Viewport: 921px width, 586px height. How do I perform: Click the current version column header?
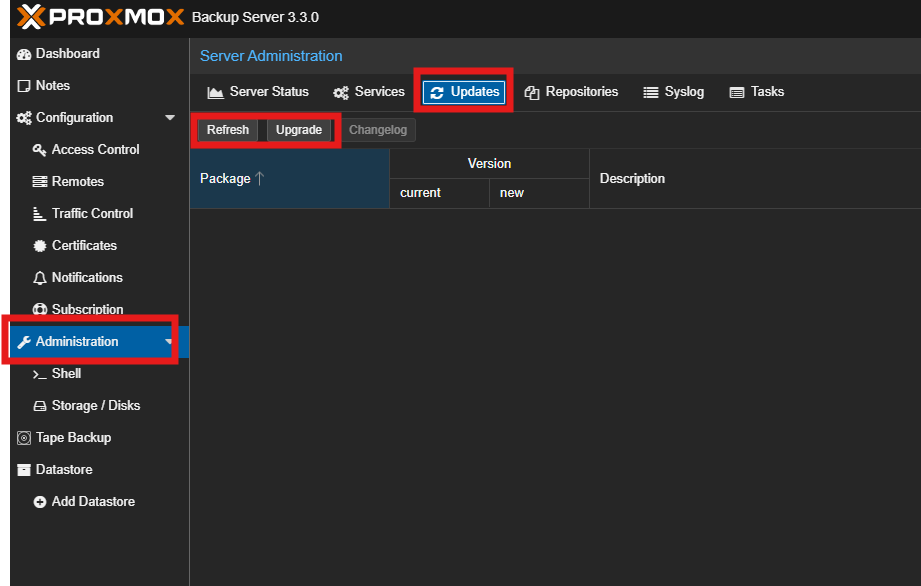439,193
